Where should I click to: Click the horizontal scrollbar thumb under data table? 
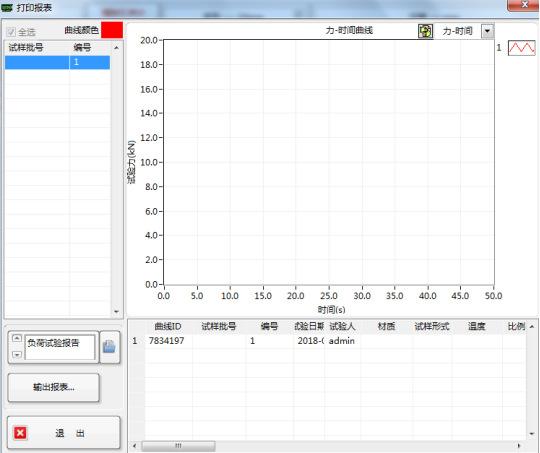(x=178, y=446)
